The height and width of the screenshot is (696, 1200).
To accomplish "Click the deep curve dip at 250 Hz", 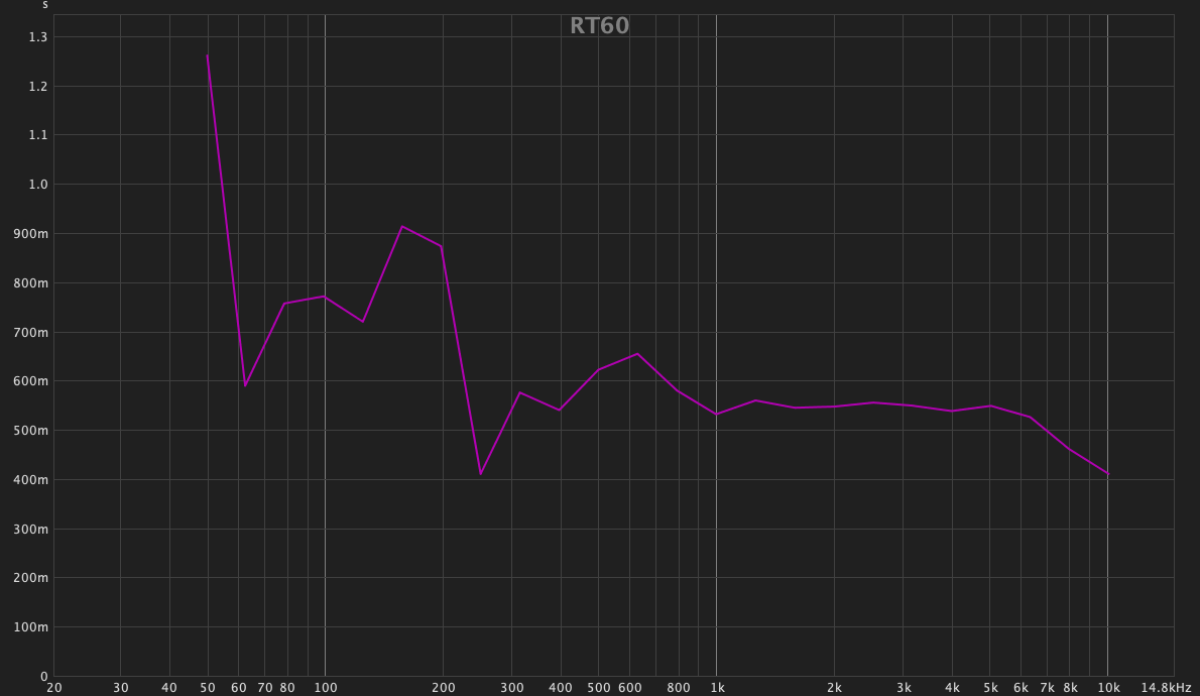I will click(480, 474).
